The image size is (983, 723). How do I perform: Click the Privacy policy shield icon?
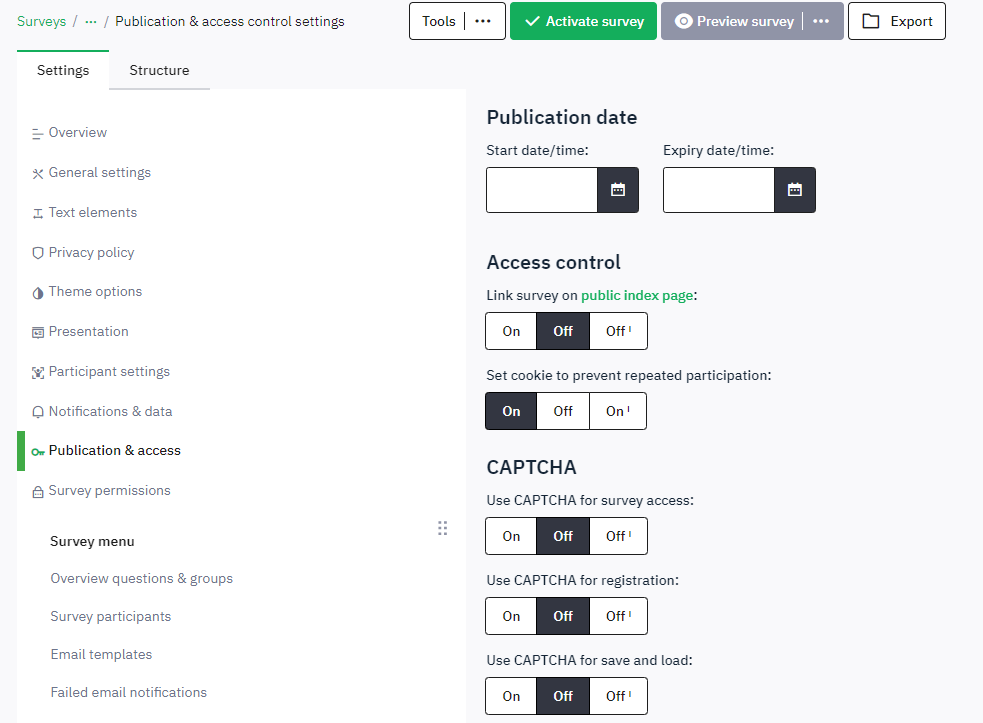(38, 253)
